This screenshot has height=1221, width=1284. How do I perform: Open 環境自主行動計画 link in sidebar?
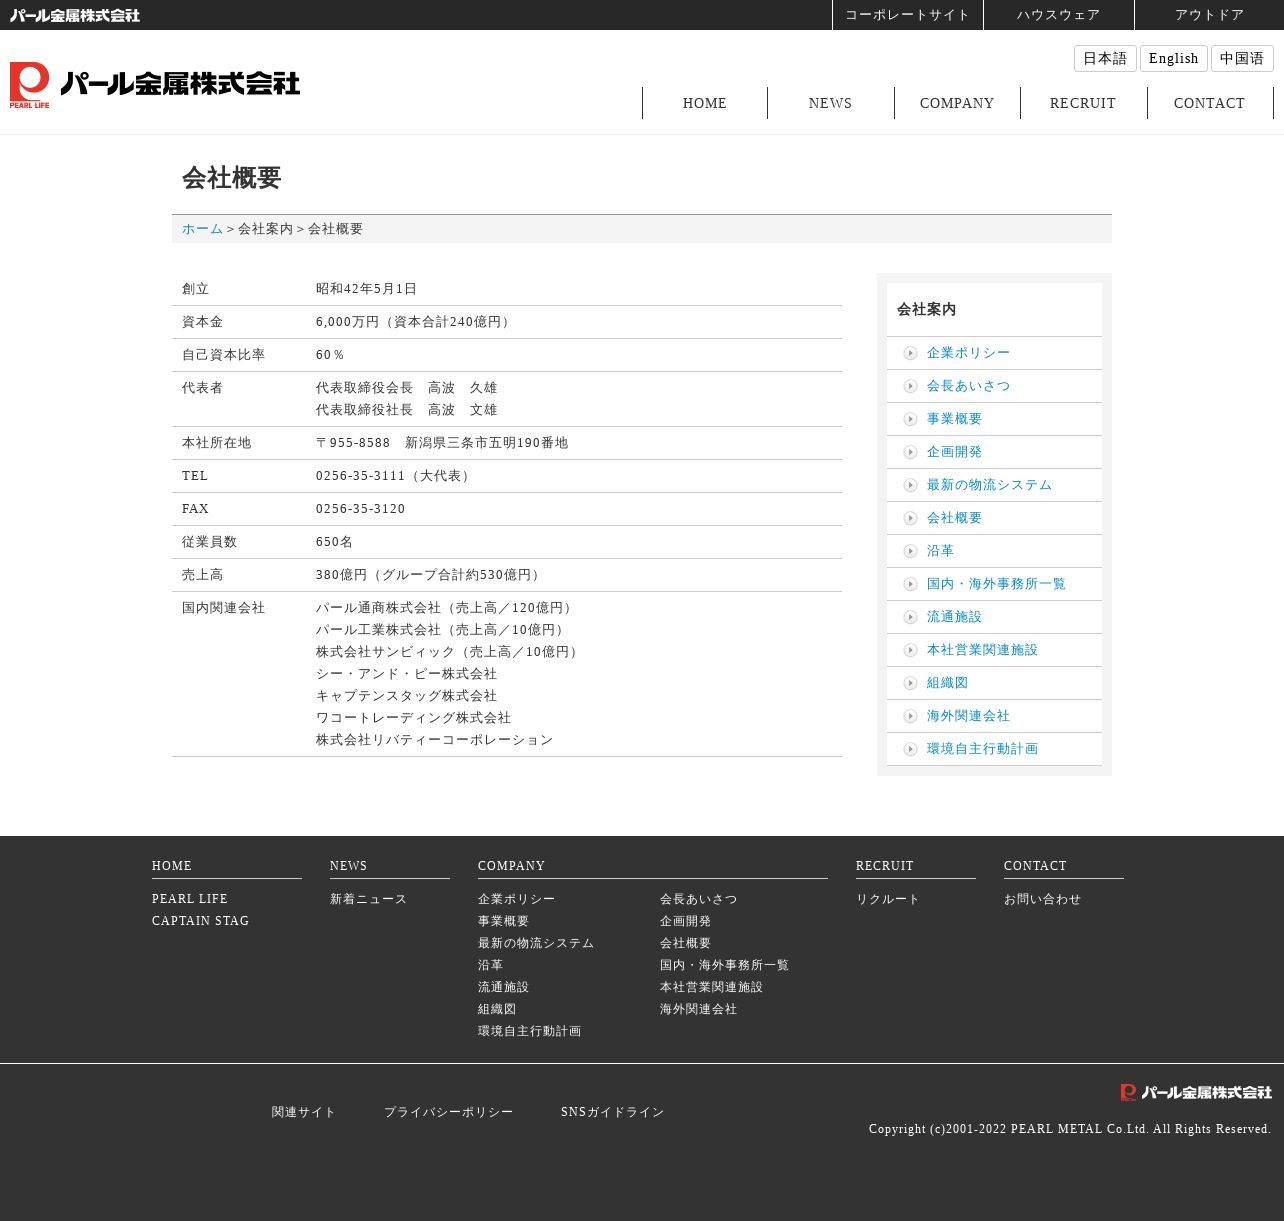click(x=983, y=749)
